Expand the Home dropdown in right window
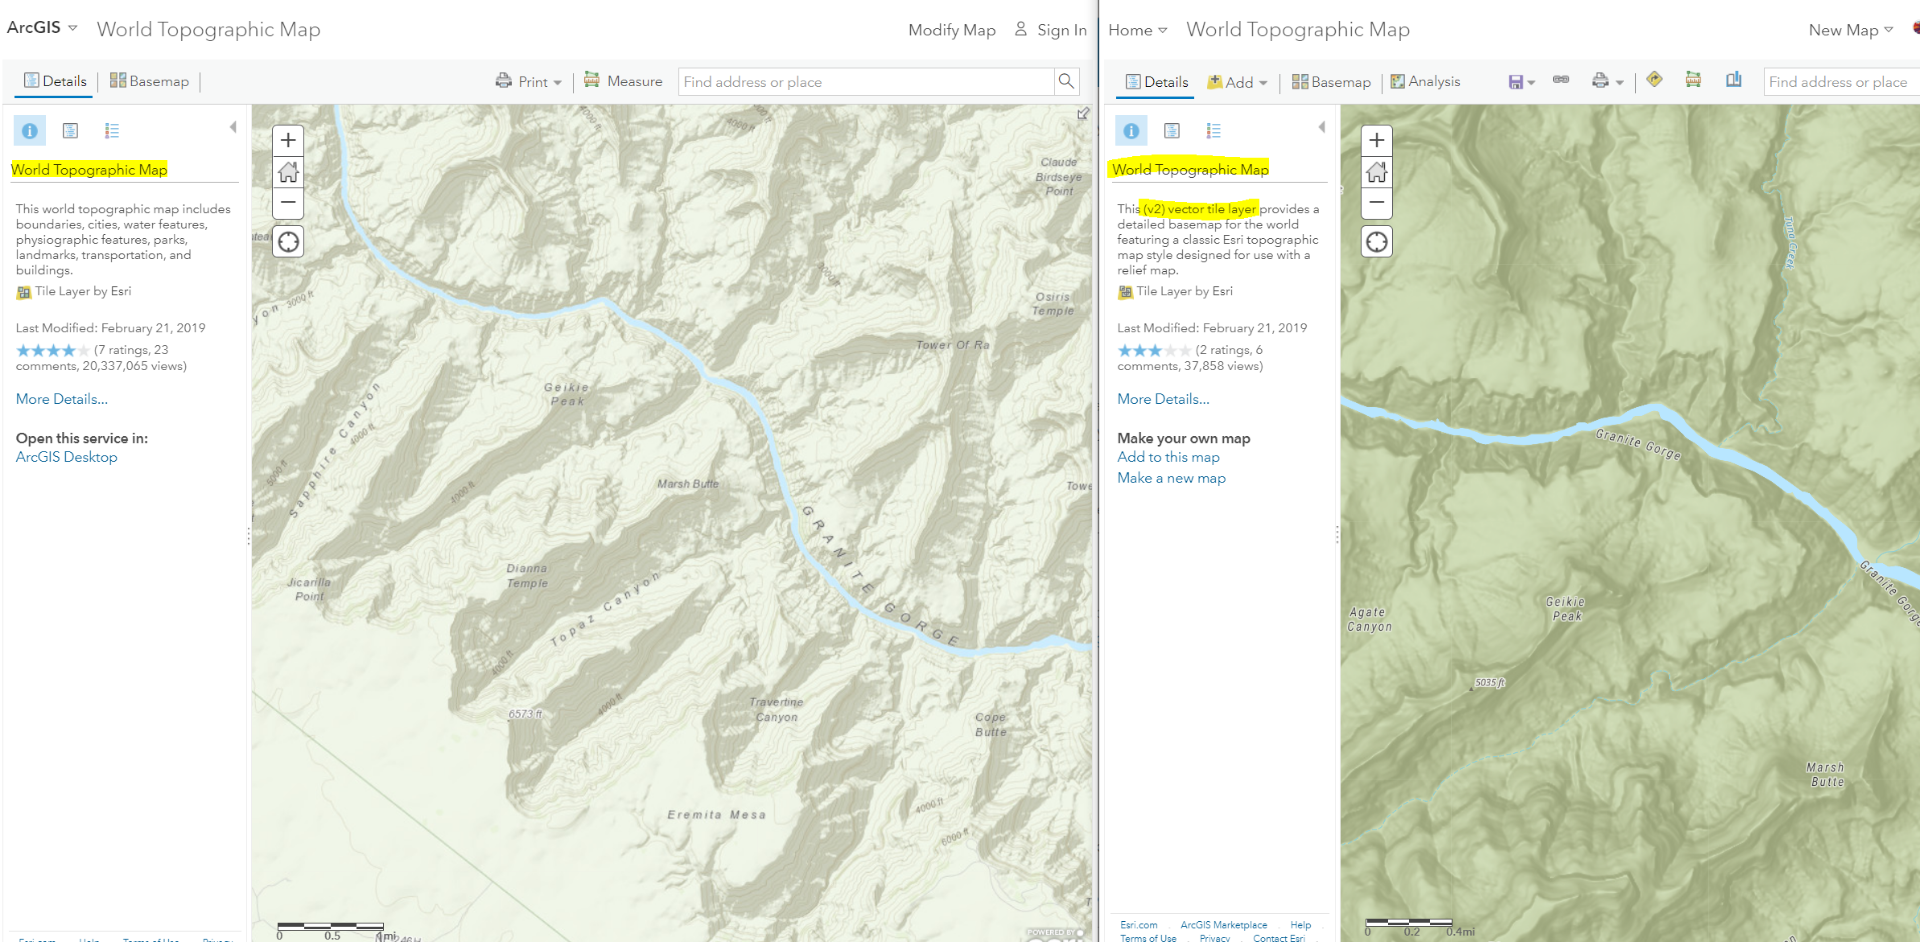Image resolution: width=1920 pixels, height=942 pixels. tap(1138, 30)
